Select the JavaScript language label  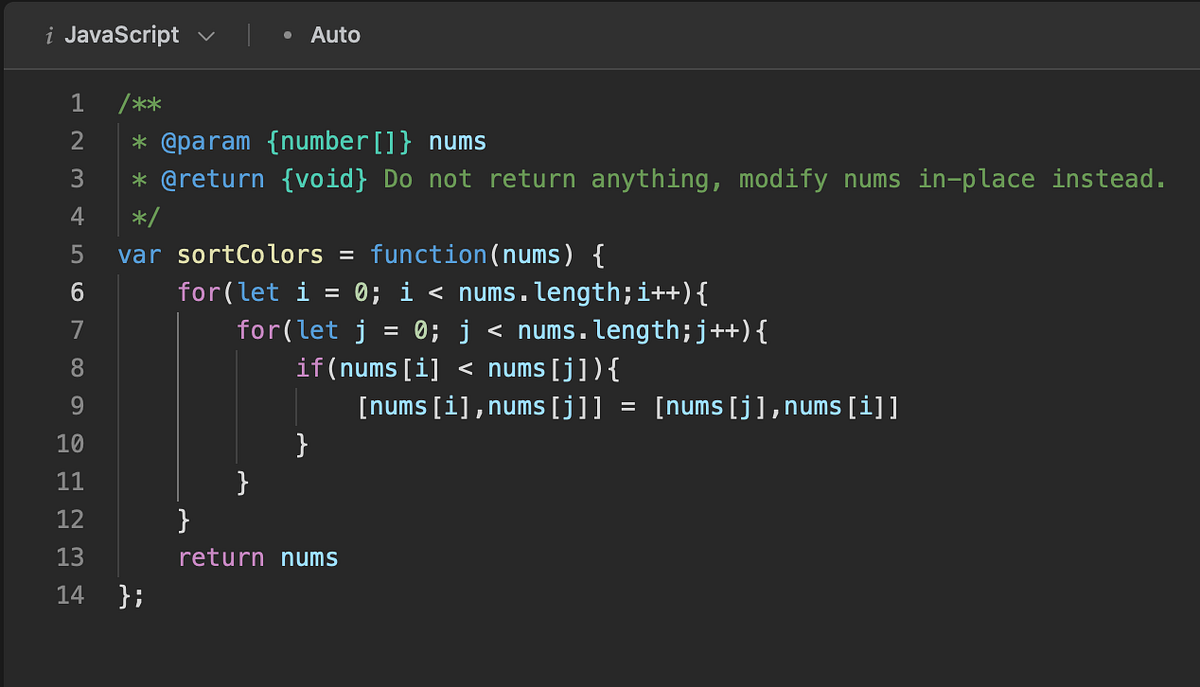pyautogui.click(x=120, y=34)
